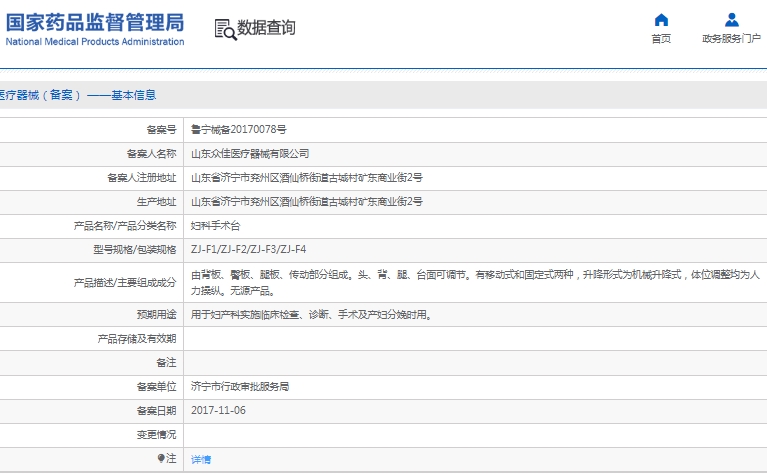Select the date 2017-11-06
Screen dimensions: 767x474
point(218,410)
